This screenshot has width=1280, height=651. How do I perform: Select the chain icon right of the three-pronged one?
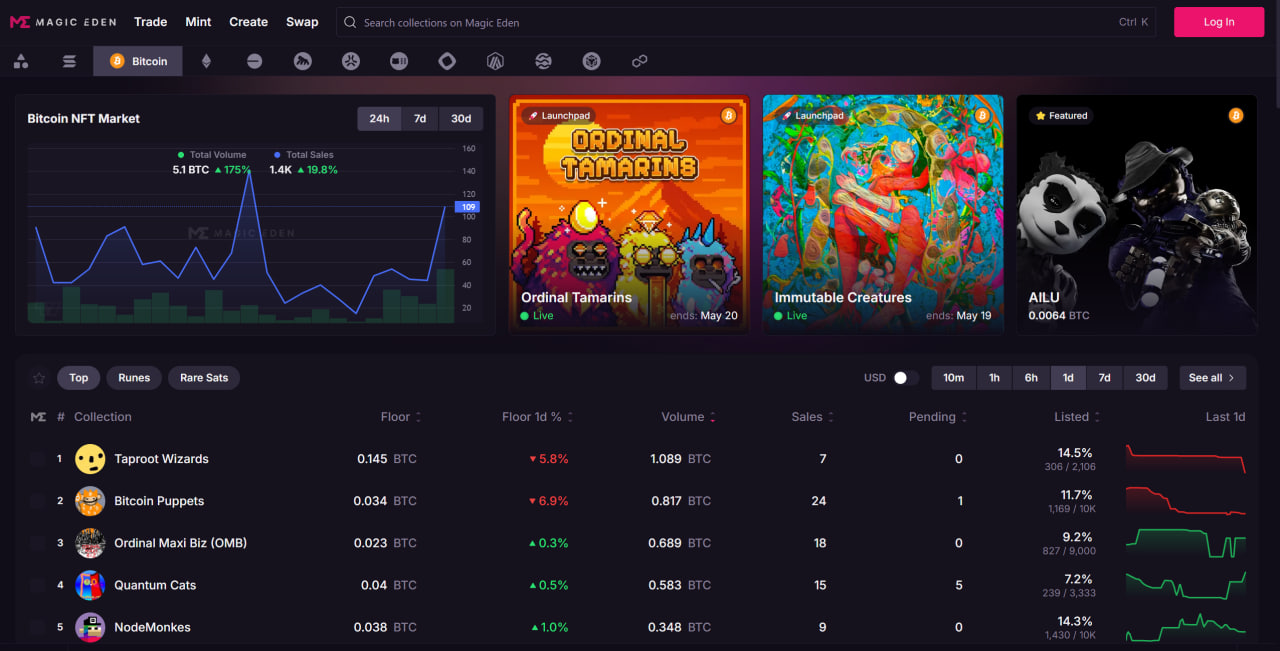click(399, 62)
